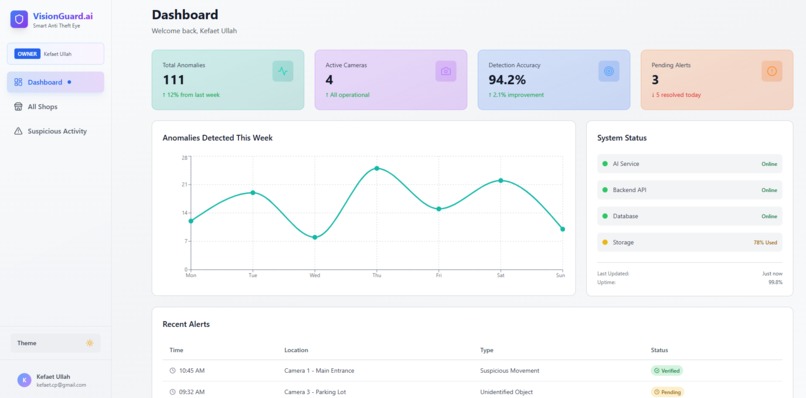Image resolution: width=806 pixels, height=398 pixels.
Task: Click the Backend API status row
Action: click(x=689, y=190)
